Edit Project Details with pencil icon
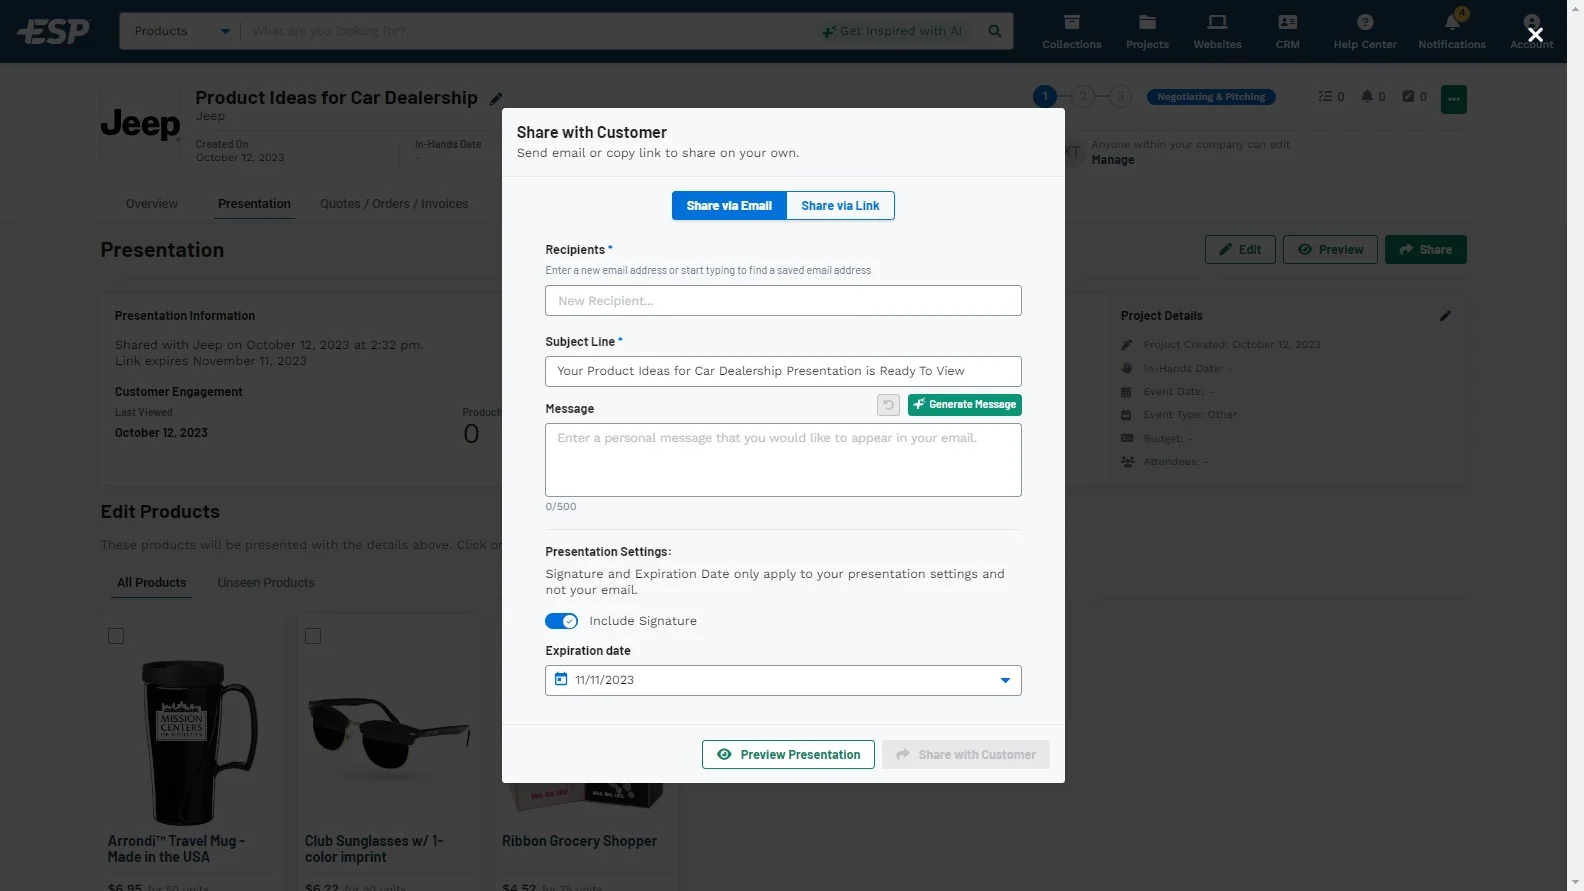This screenshot has width=1584, height=891. (x=1445, y=316)
